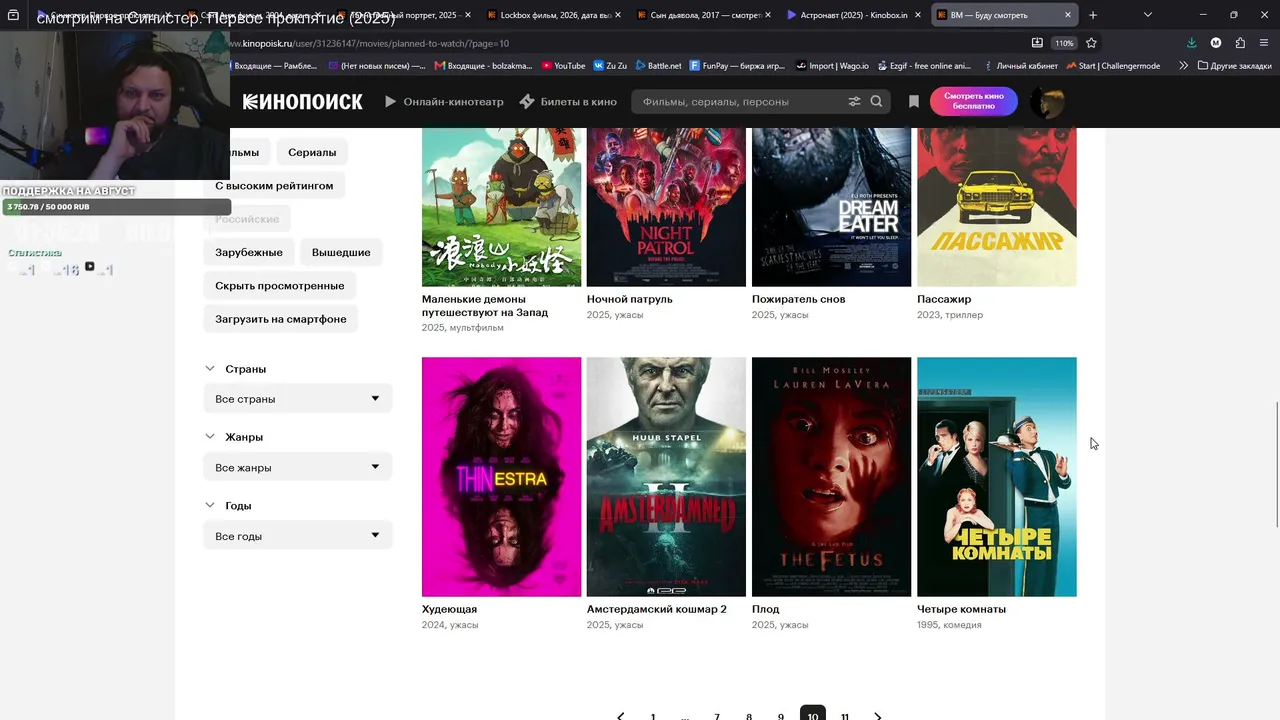Screen dimensions: 1280x720
Task: Open the Ezgif bookmark
Action: (x=923, y=66)
